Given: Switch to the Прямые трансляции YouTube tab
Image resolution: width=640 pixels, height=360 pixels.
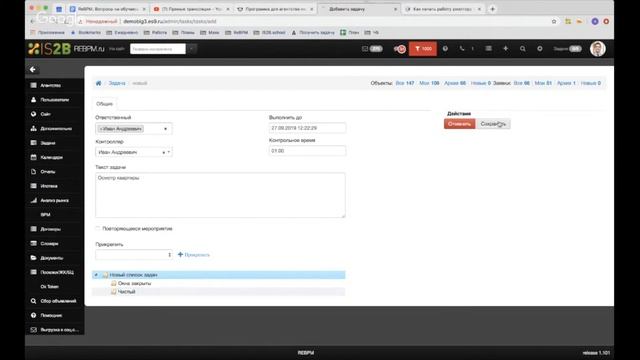Looking at the screenshot, I should point(192,9).
